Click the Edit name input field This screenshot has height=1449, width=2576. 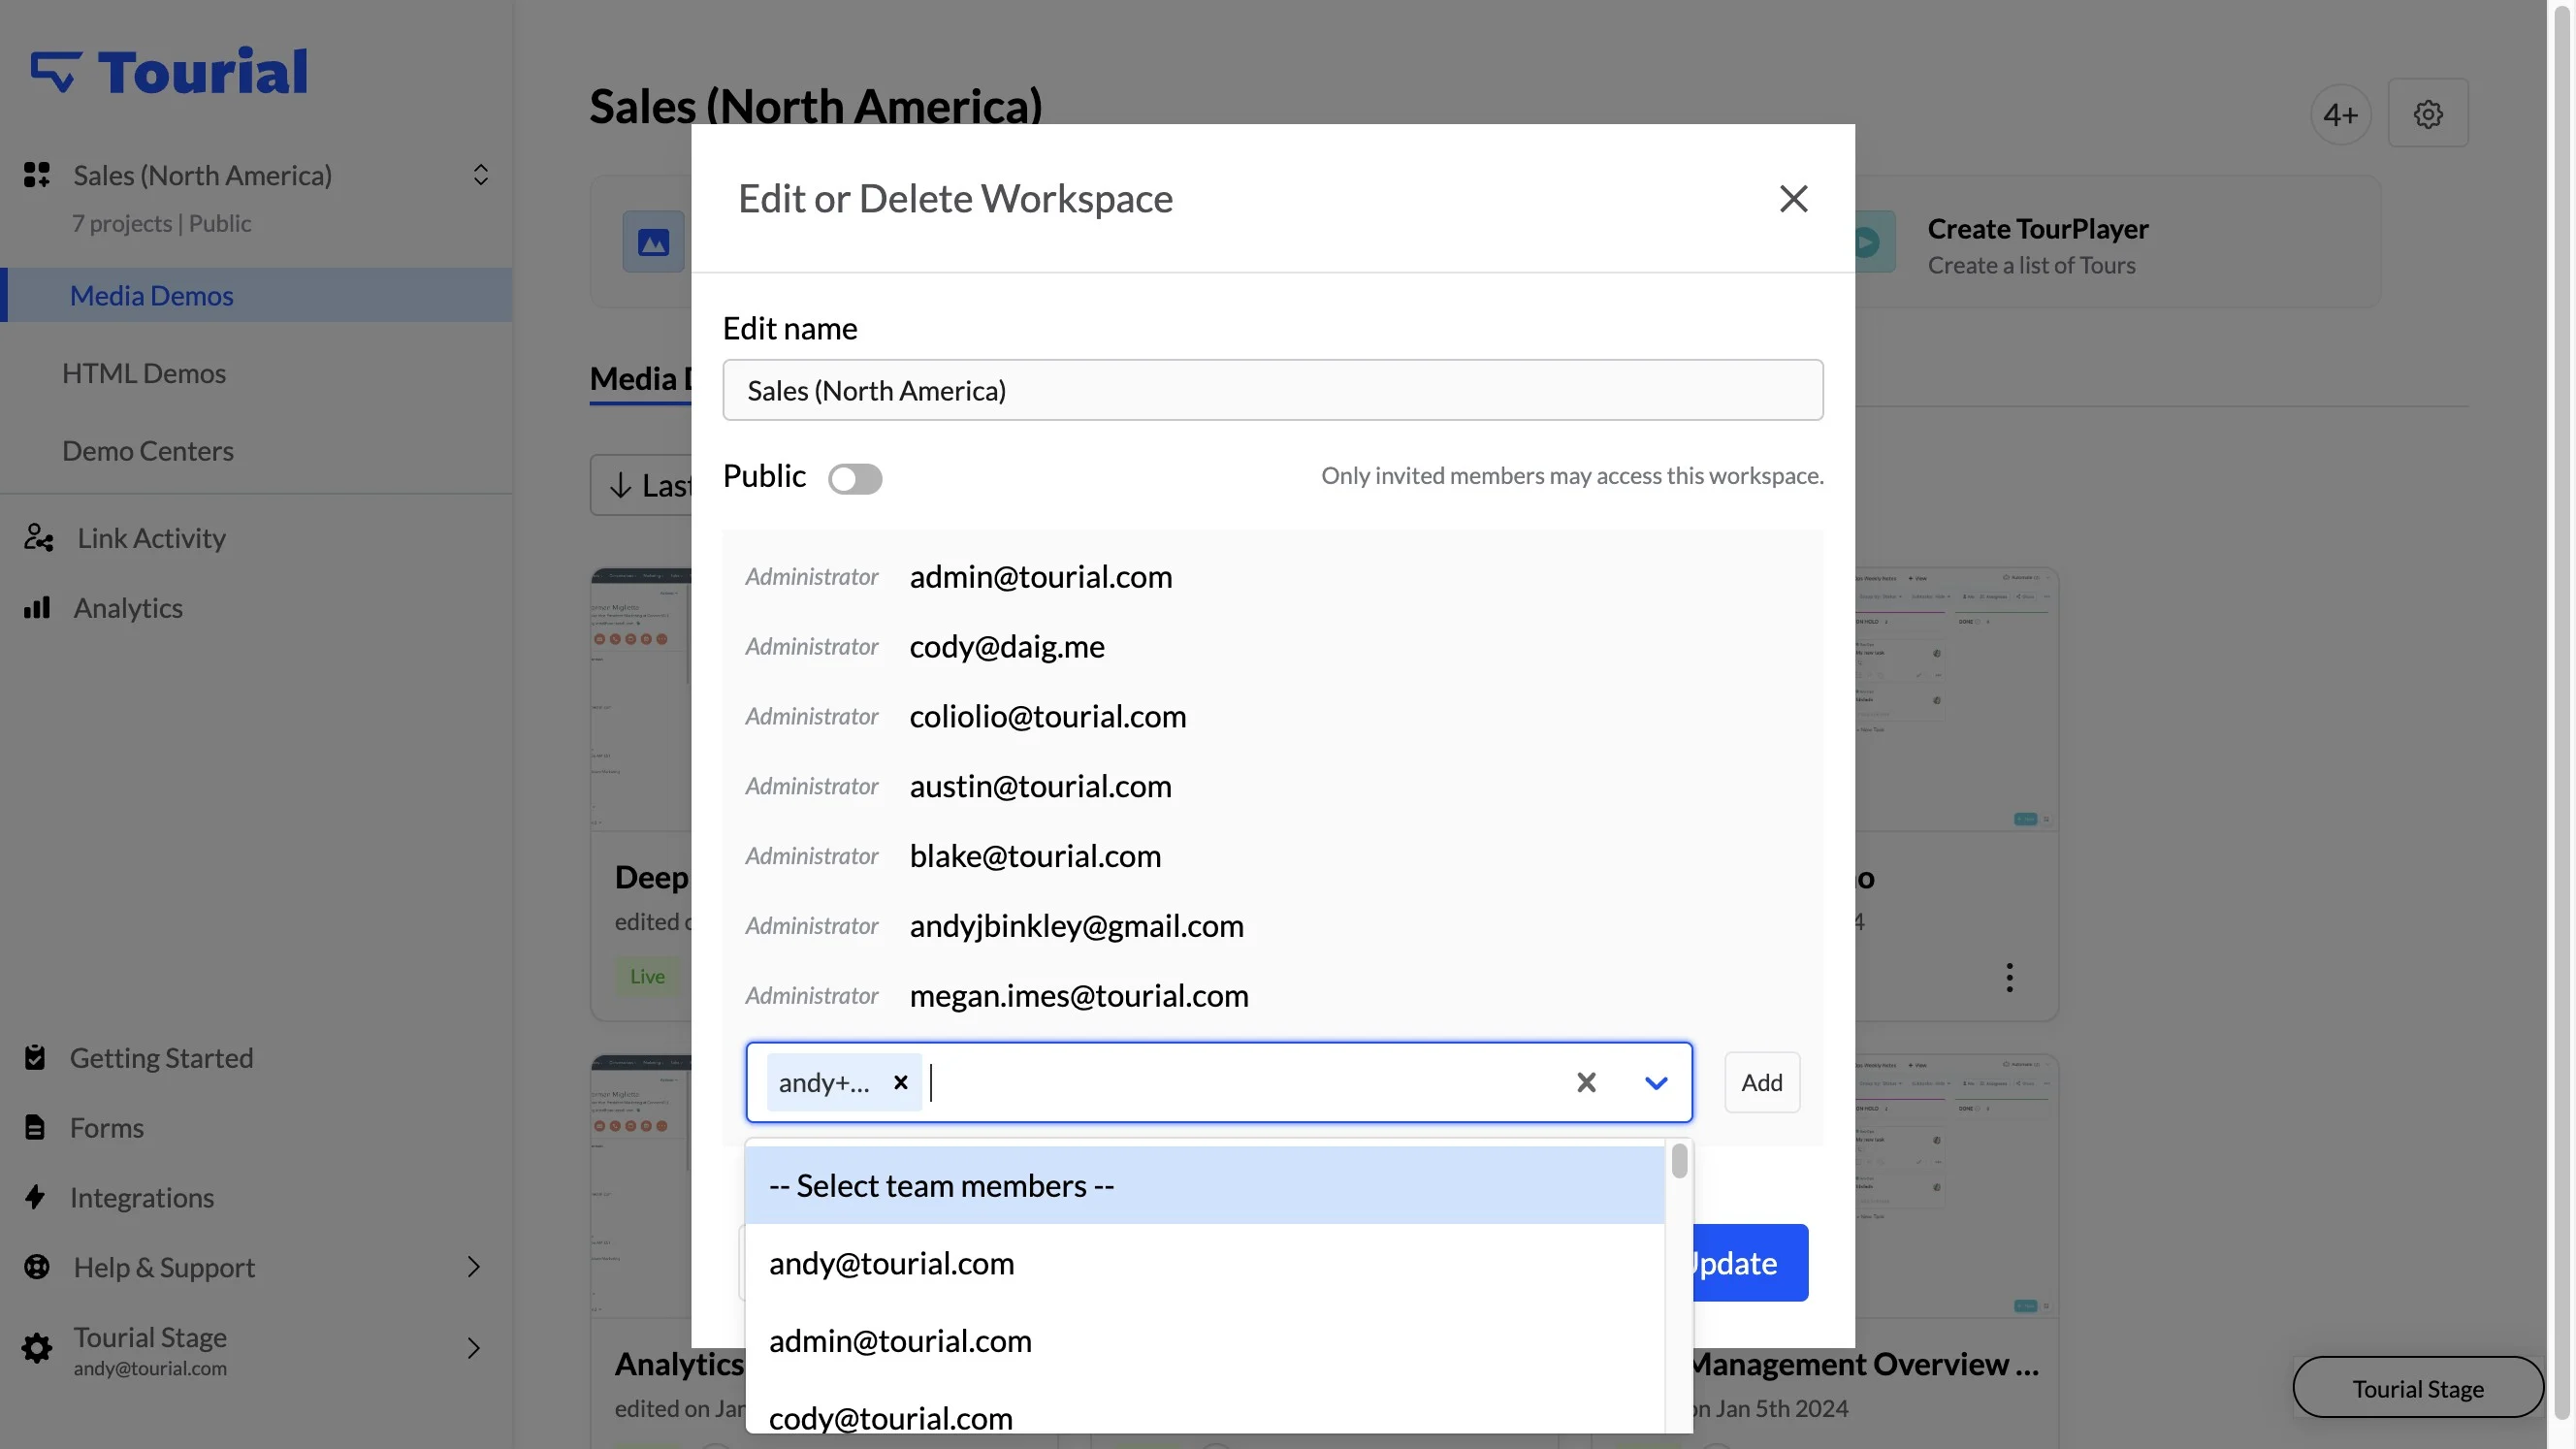(1272, 390)
